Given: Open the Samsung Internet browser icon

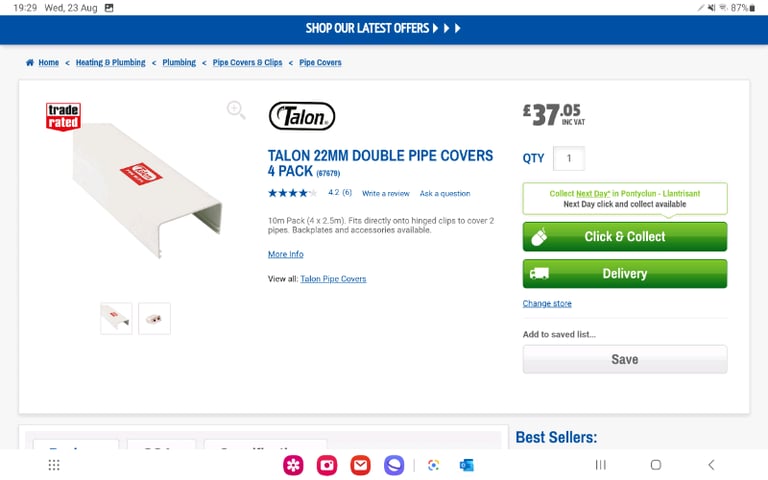Looking at the screenshot, I should point(395,465).
